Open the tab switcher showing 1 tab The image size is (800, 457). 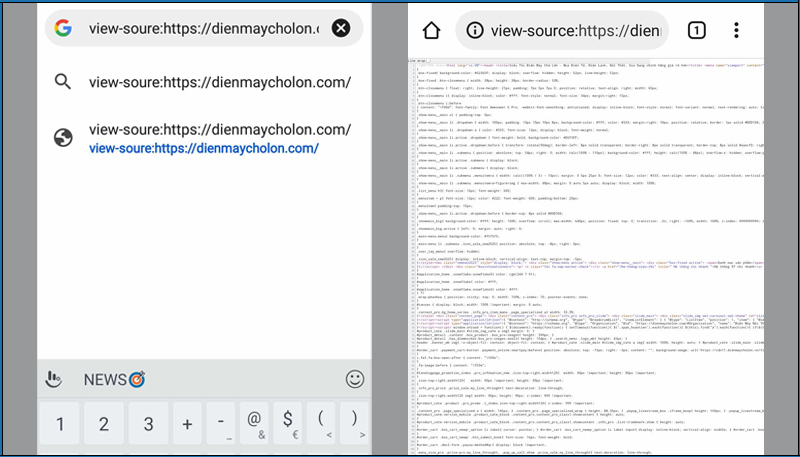tap(696, 31)
